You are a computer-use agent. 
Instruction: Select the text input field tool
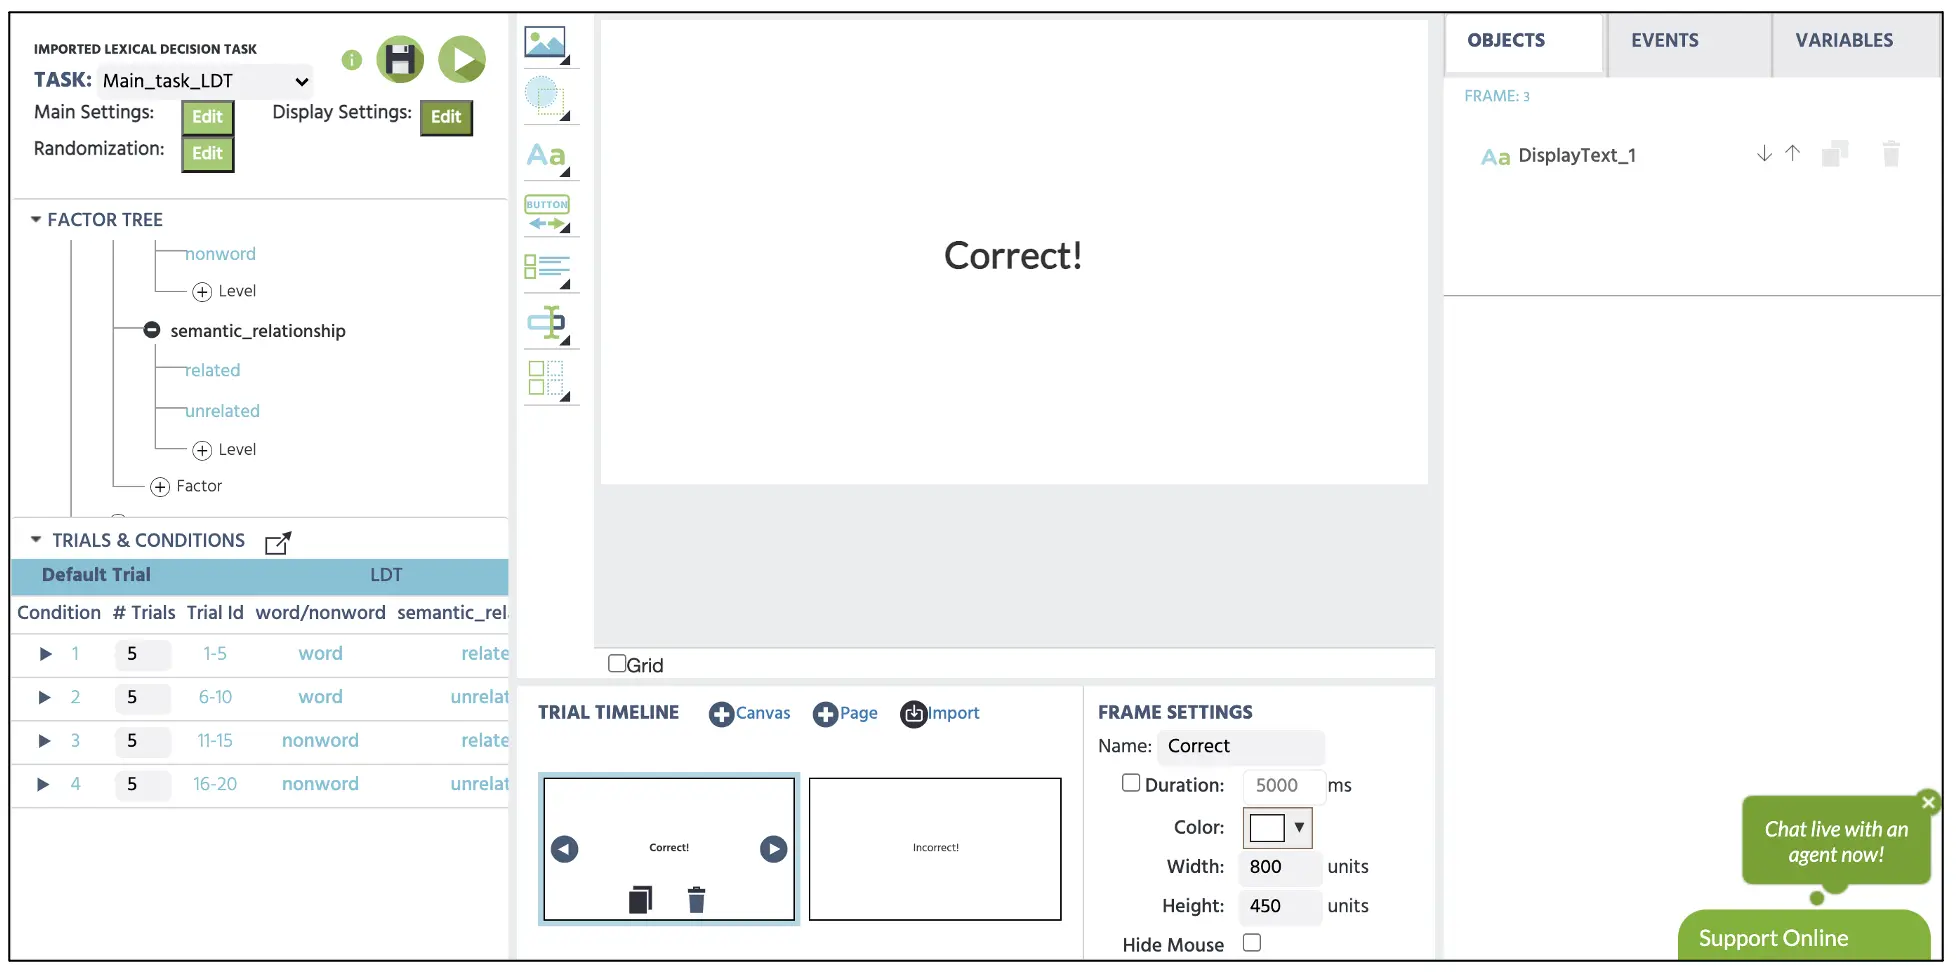coord(546,324)
